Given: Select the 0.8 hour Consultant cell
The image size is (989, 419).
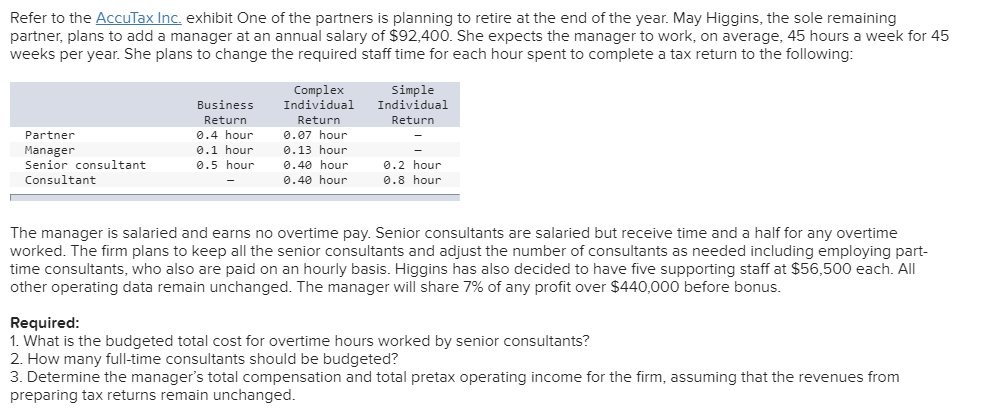Looking at the screenshot, I should click(413, 180).
